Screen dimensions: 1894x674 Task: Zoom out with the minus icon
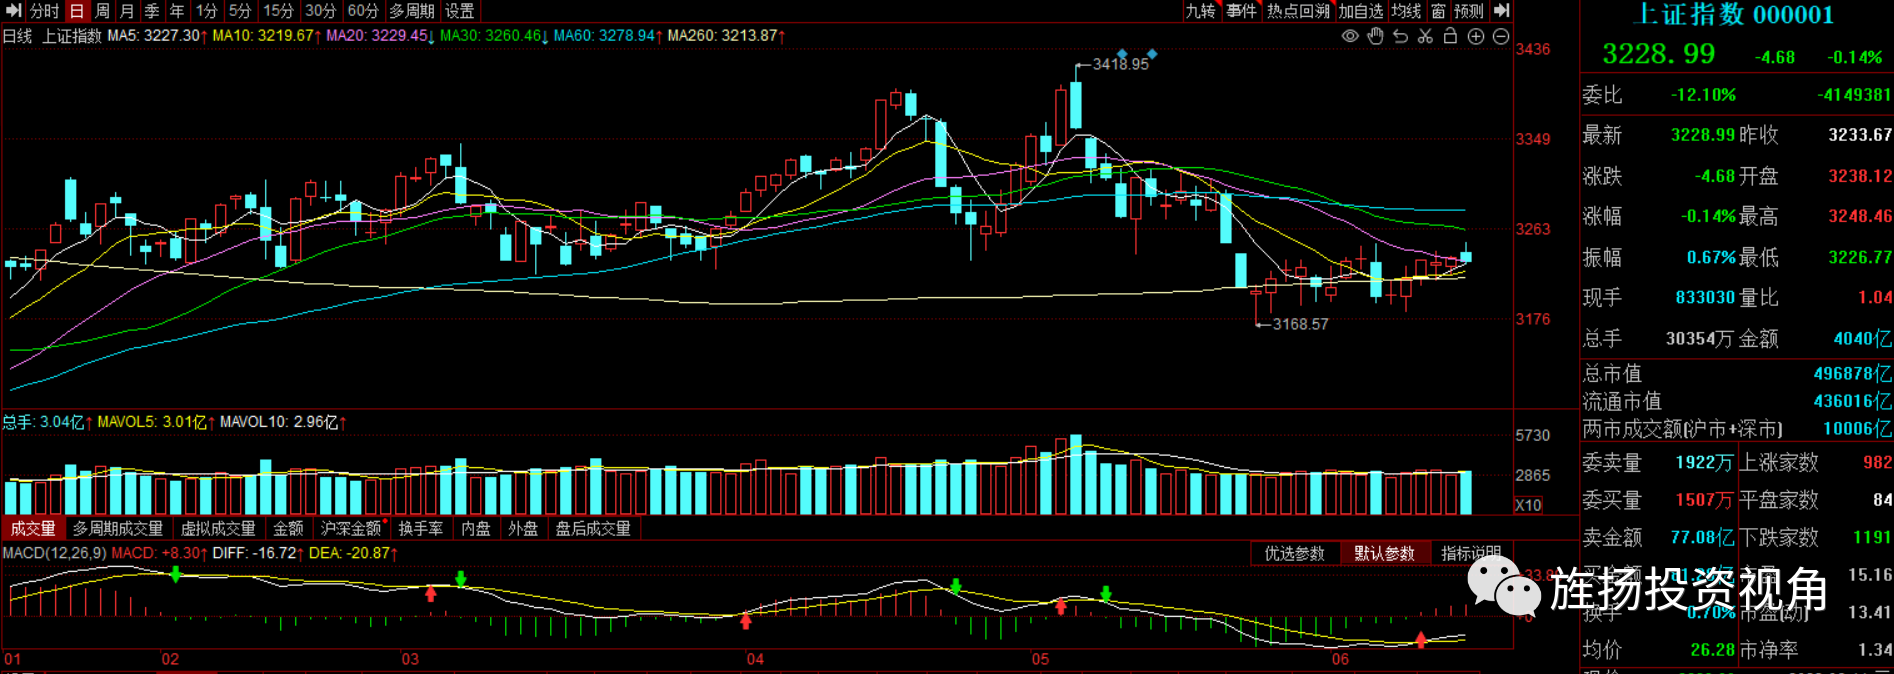(1500, 36)
